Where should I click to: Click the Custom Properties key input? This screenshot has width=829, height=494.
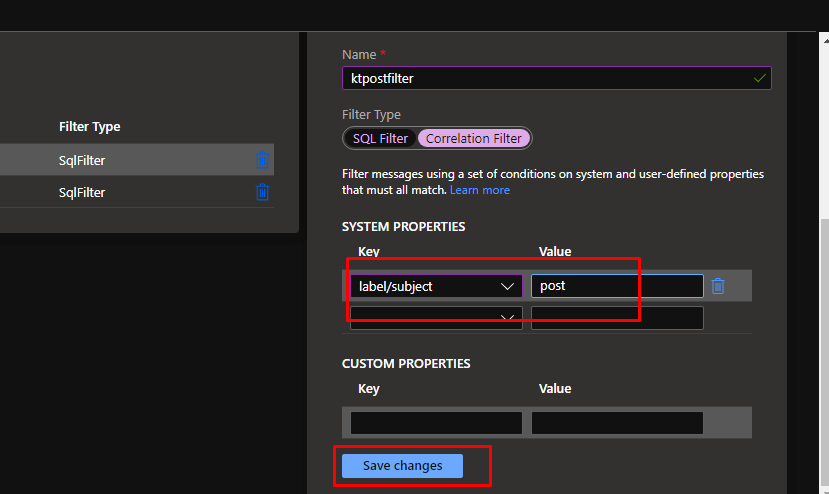435,423
